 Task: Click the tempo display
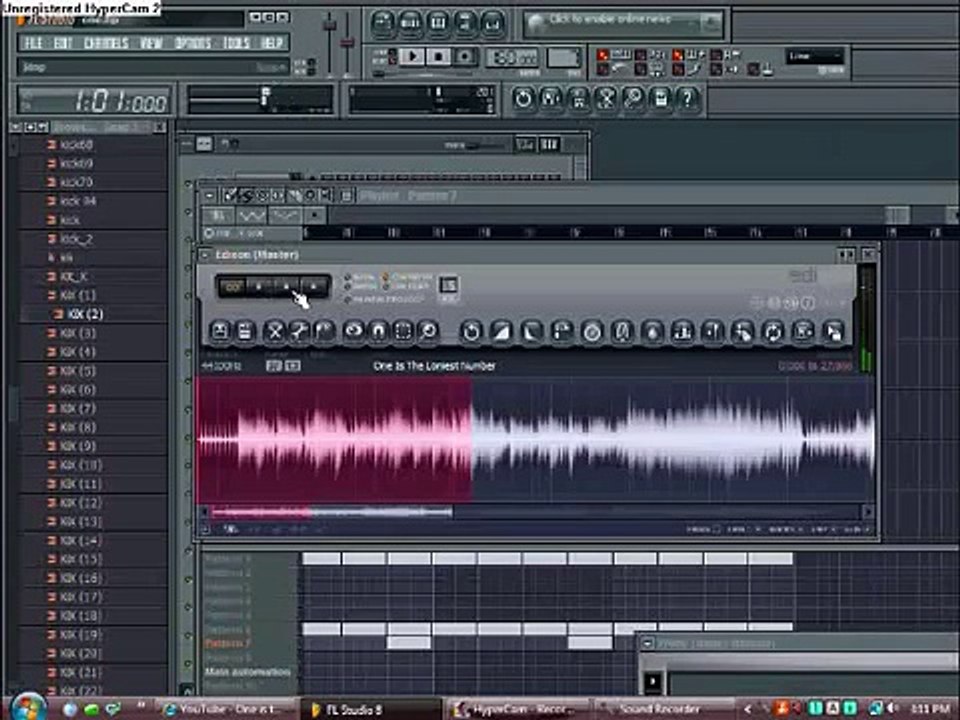tap(512, 58)
